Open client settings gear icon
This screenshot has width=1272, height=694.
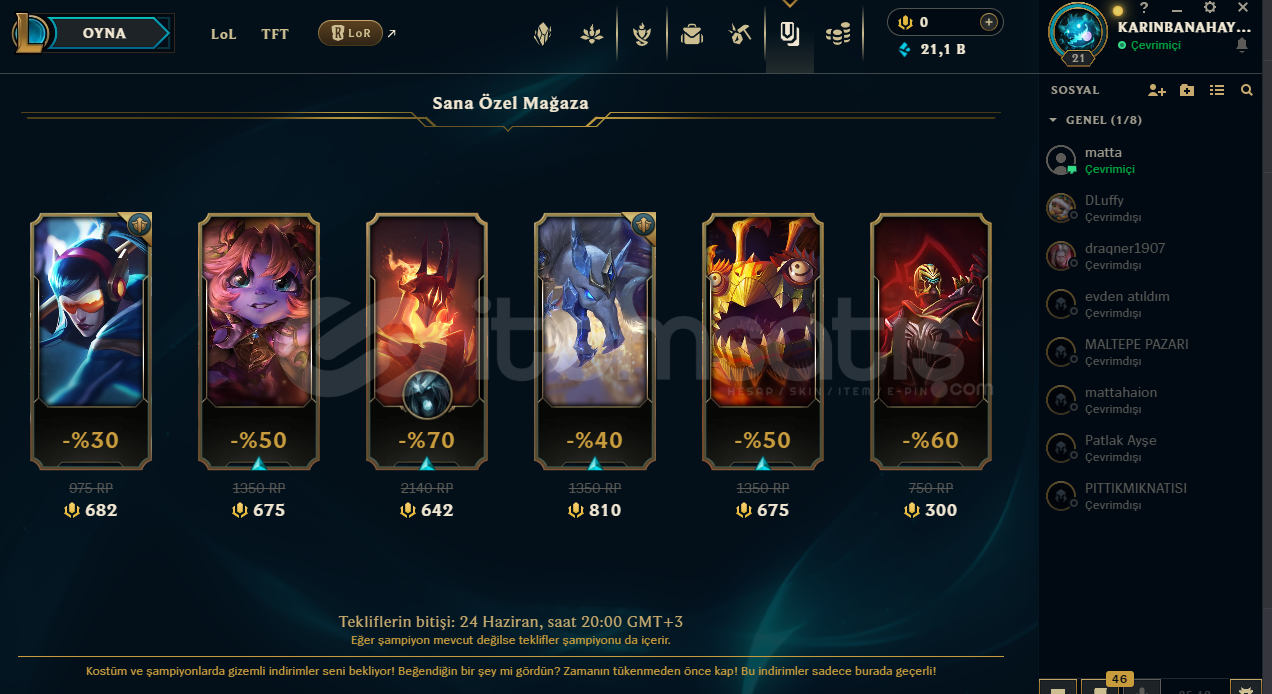pos(1209,7)
